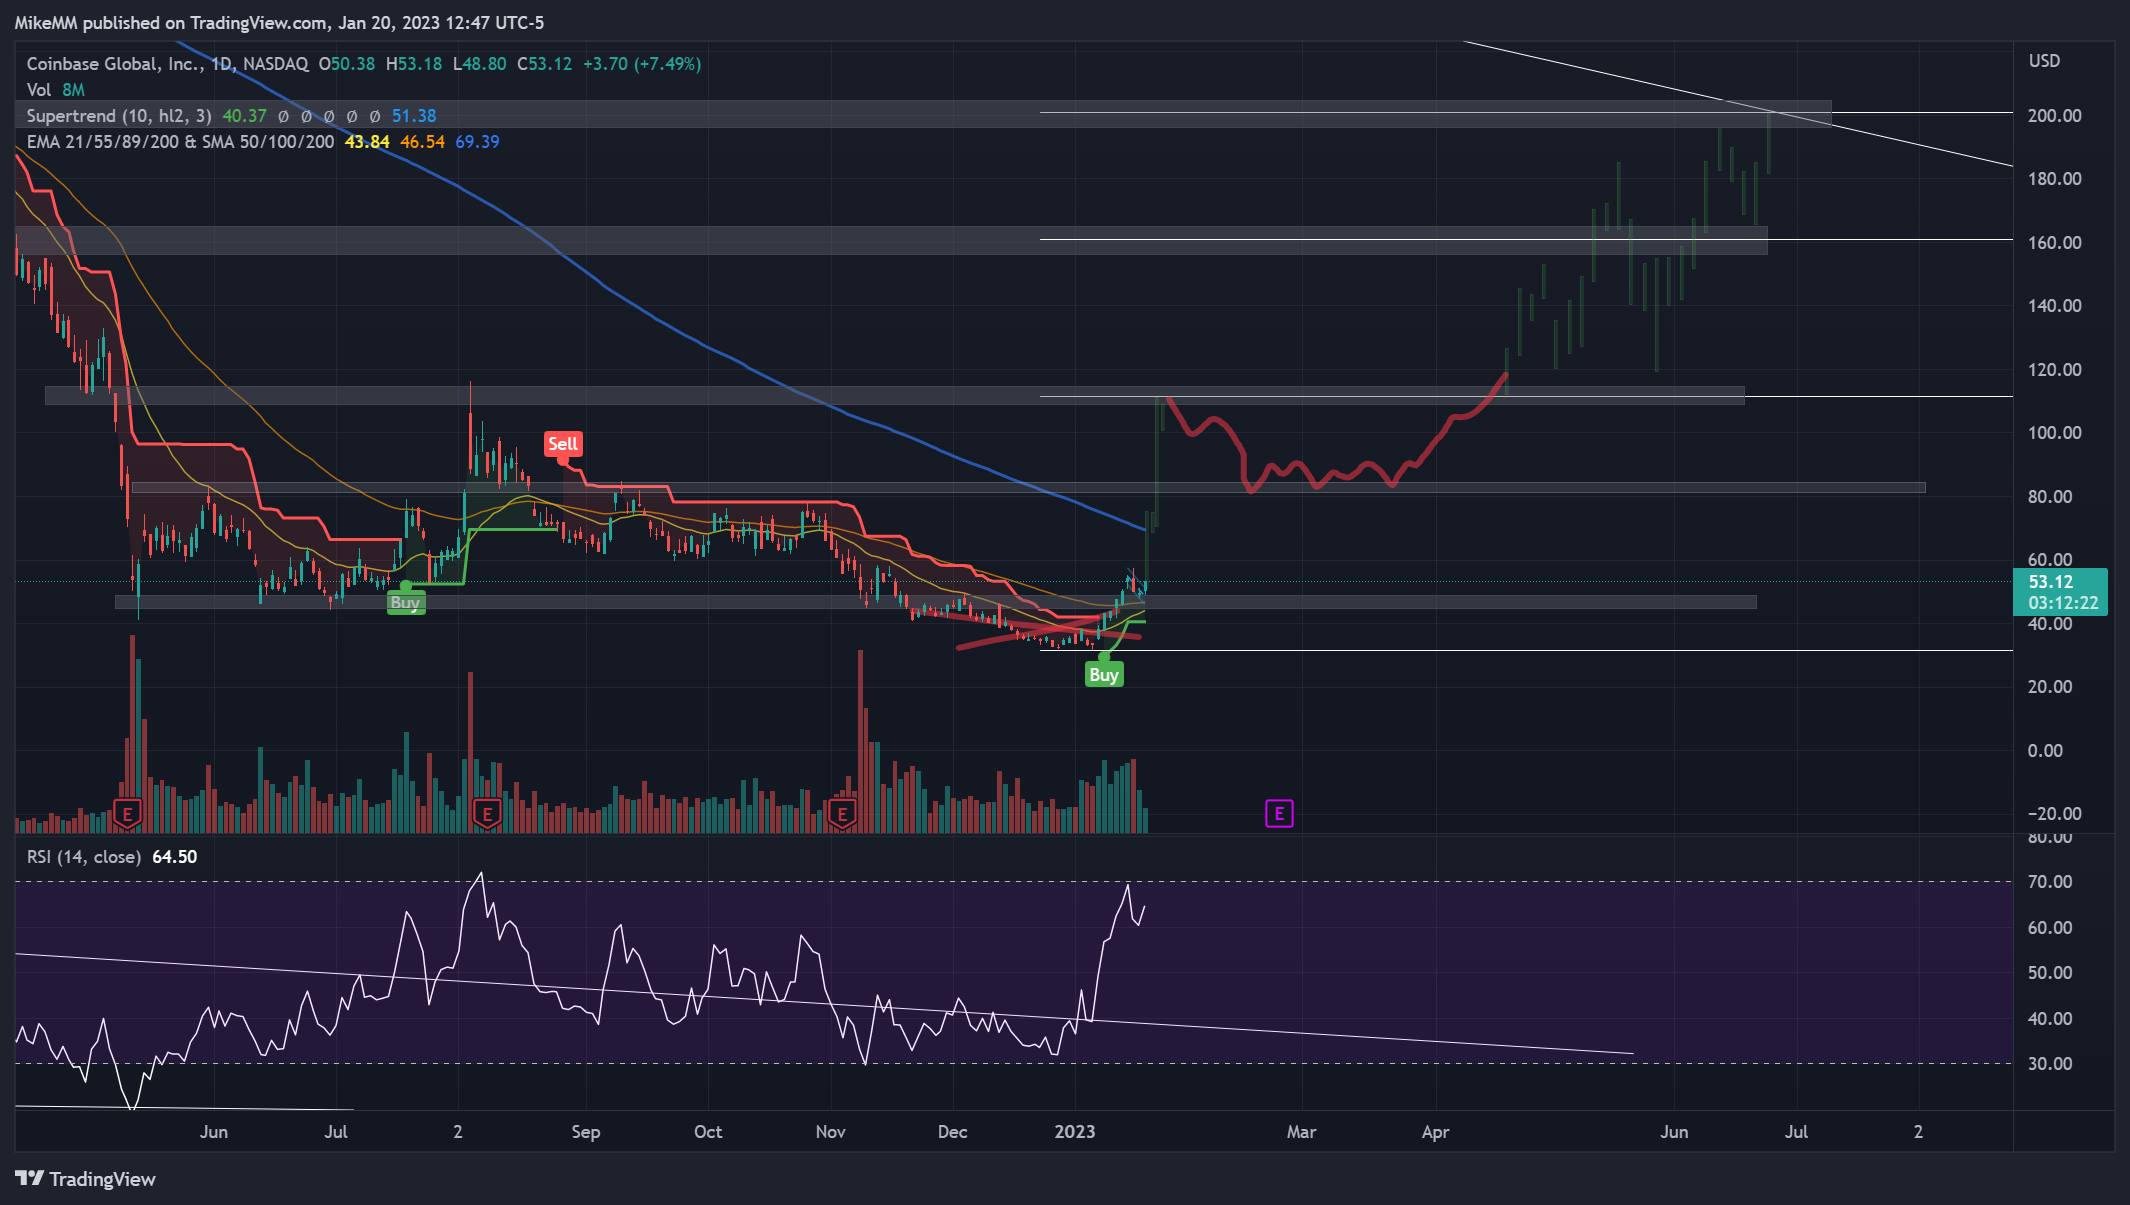Click the yellow EMA value 43.84
2130x1205 pixels.
[x=367, y=142]
